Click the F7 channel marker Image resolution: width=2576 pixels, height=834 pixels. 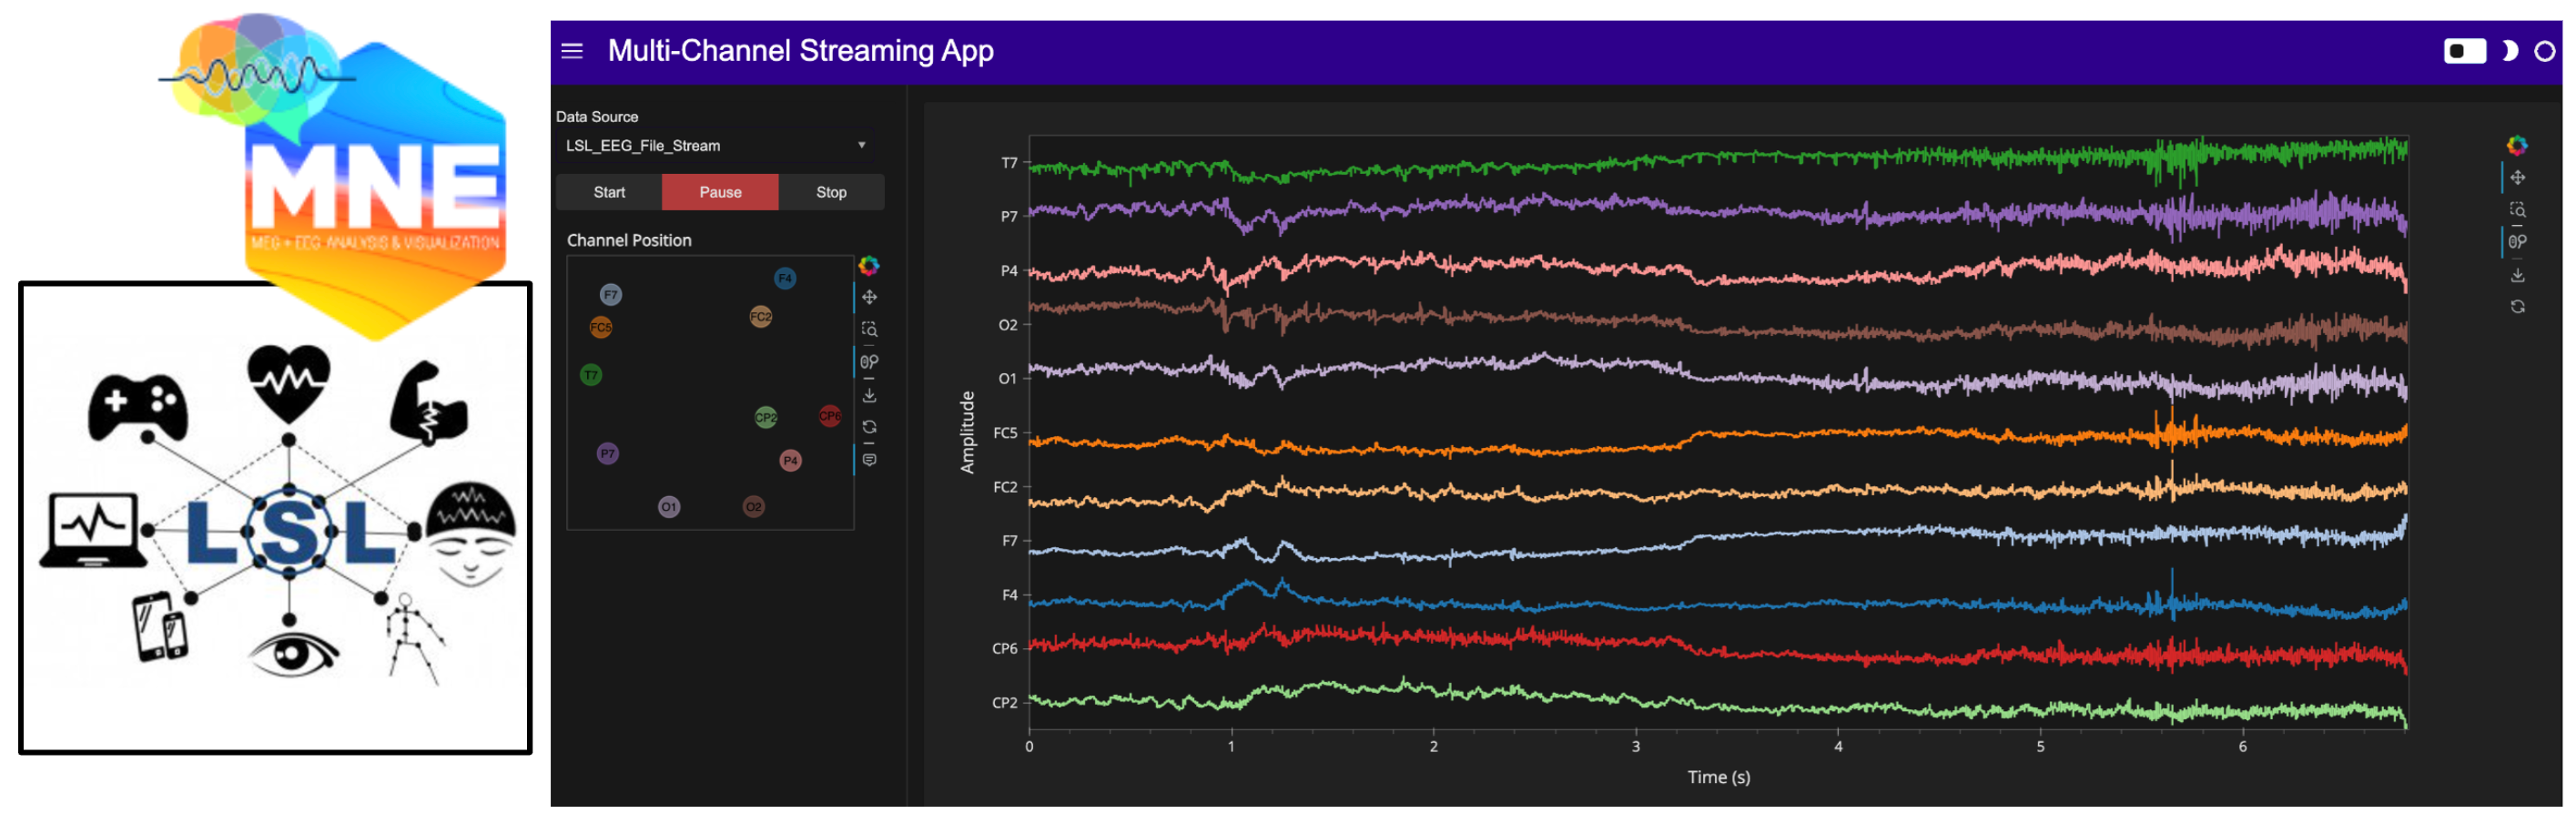tap(610, 295)
